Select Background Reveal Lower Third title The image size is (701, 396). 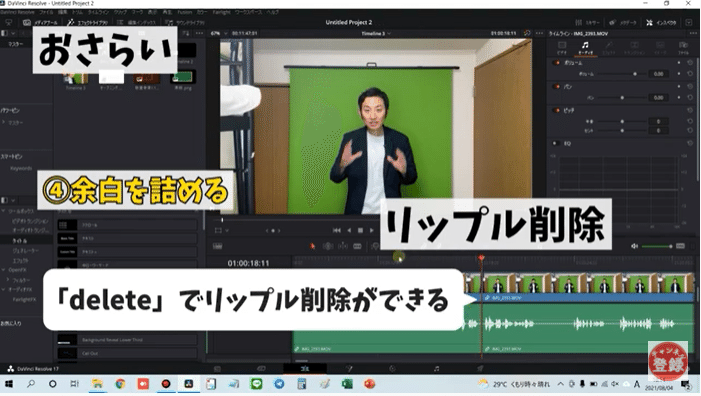pos(127,340)
